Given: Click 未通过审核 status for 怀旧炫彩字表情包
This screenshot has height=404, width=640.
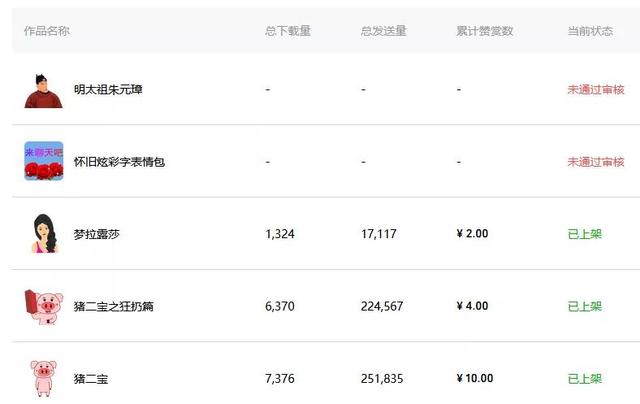Looking at the screenshot, I should pyautogui.click(x=596, y=162).
